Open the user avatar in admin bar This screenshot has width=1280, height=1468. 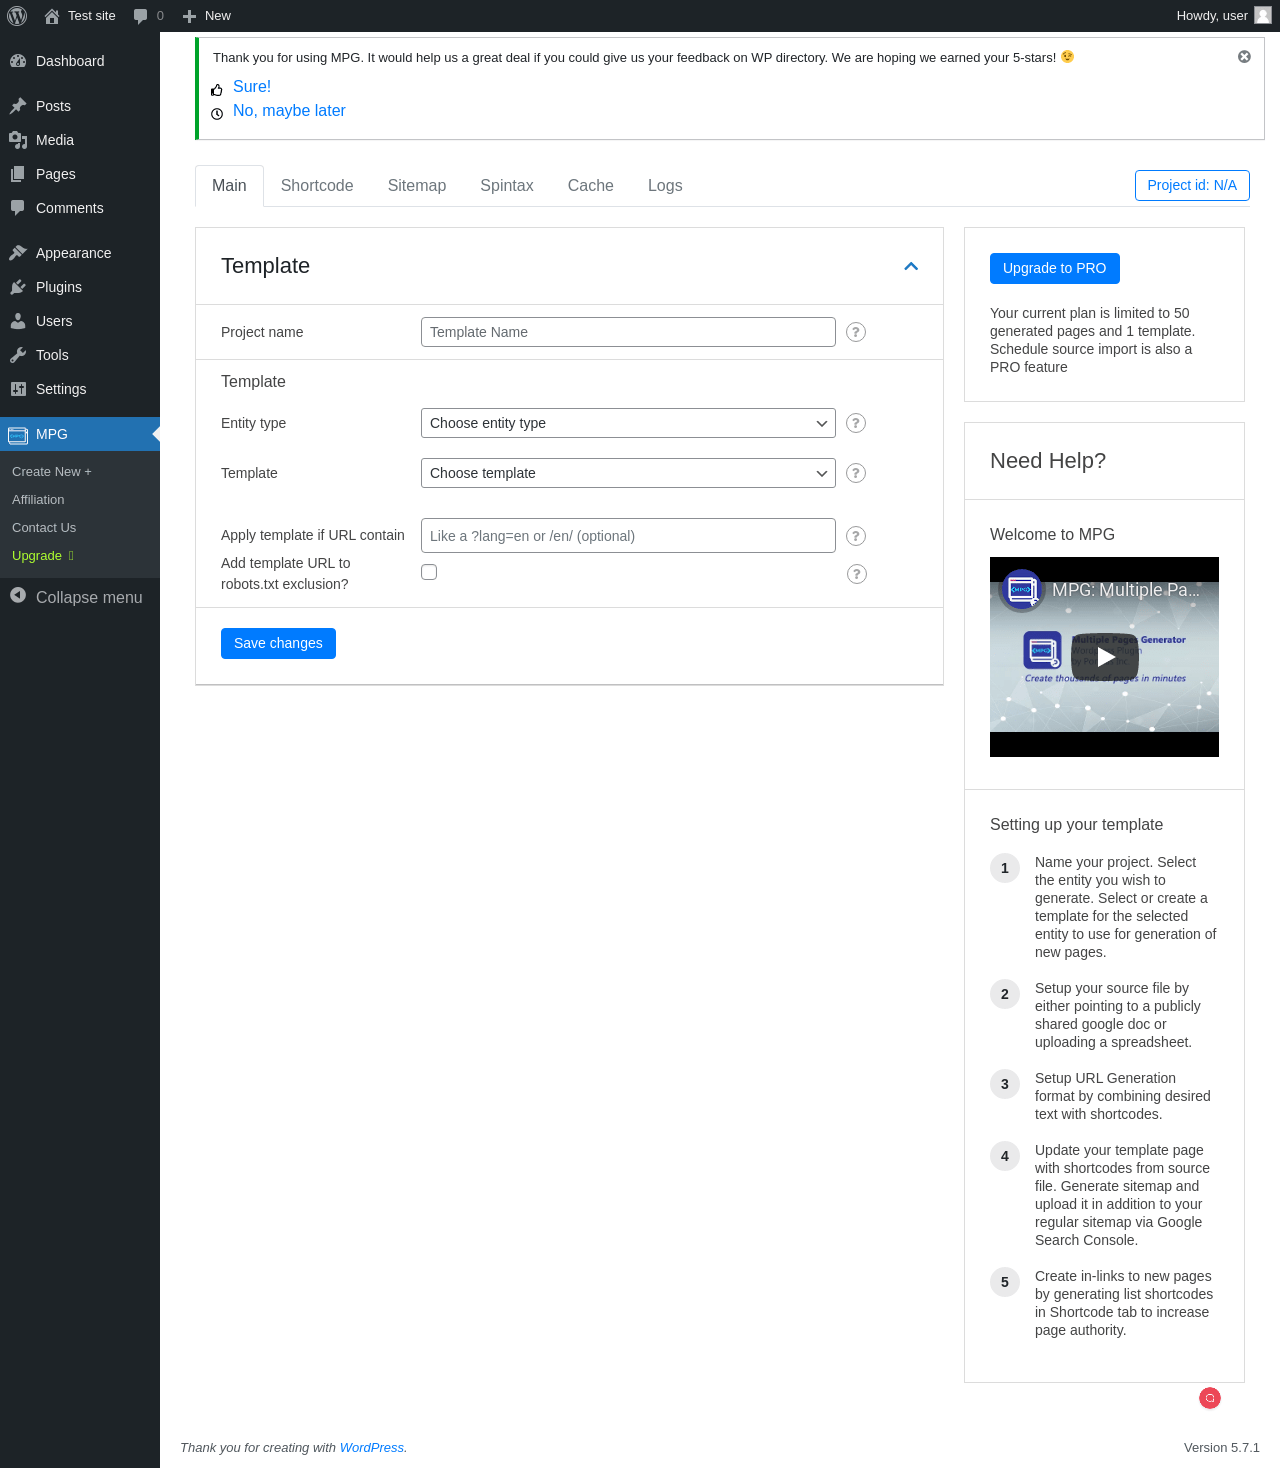(1263, 15)
